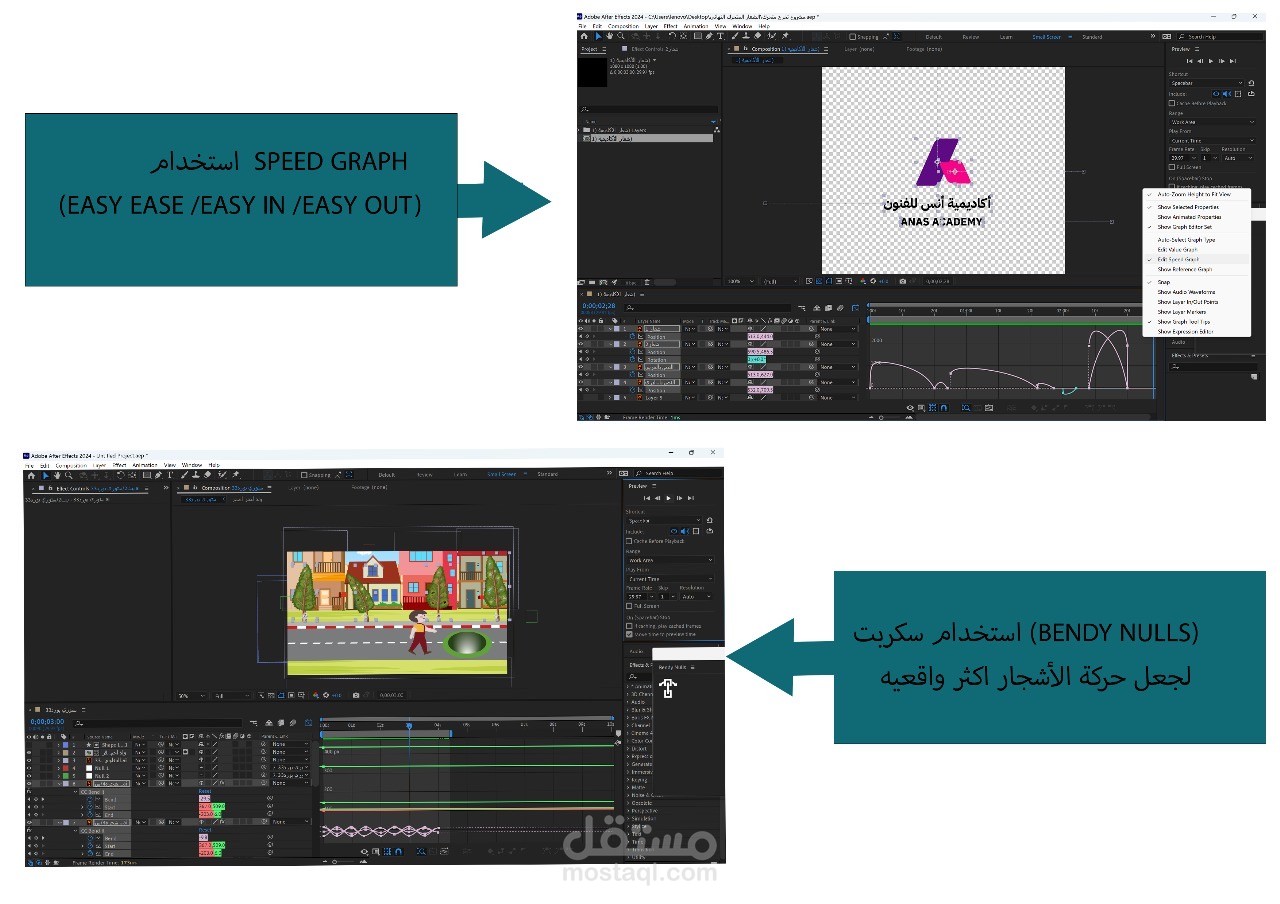Viewport: 1280px width, 904px height.
Task: Choose the Hand tool in the logo project window
Action: [x=610, y=36]
